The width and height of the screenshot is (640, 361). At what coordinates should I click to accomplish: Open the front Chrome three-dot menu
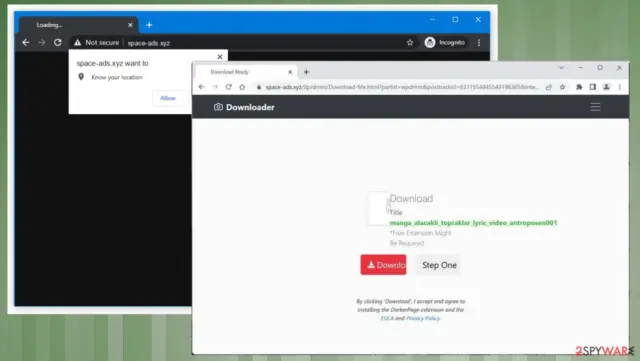click(620, 87)
